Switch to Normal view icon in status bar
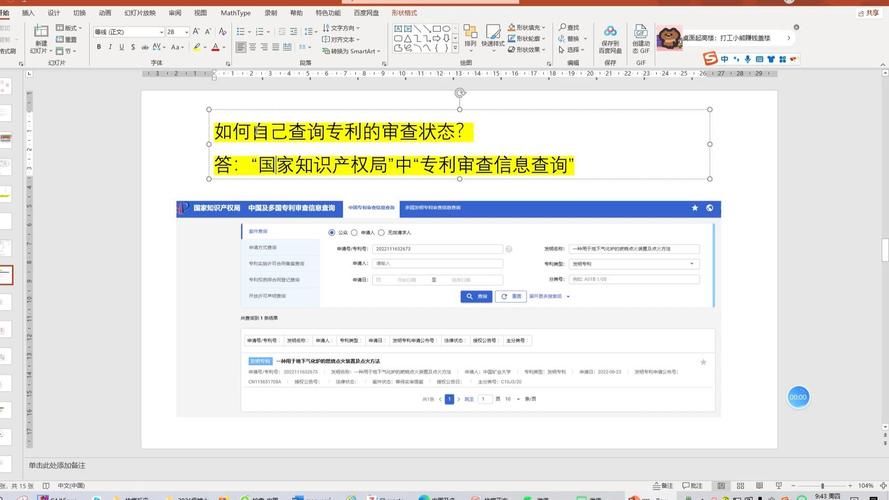This screenshot has height=500, width=889. [721, 486]
